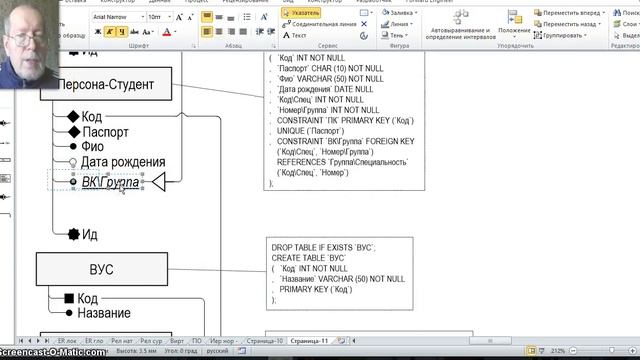Switch to the Вирт page tab

[177, 340]
